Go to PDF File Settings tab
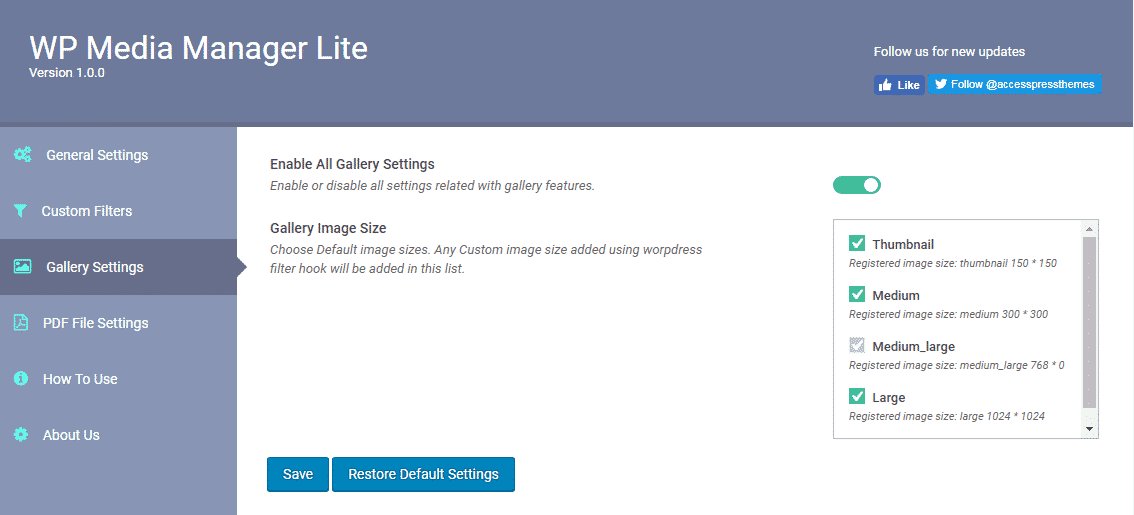Screen dimensions: 1134x515 click(x=119, y=323)
